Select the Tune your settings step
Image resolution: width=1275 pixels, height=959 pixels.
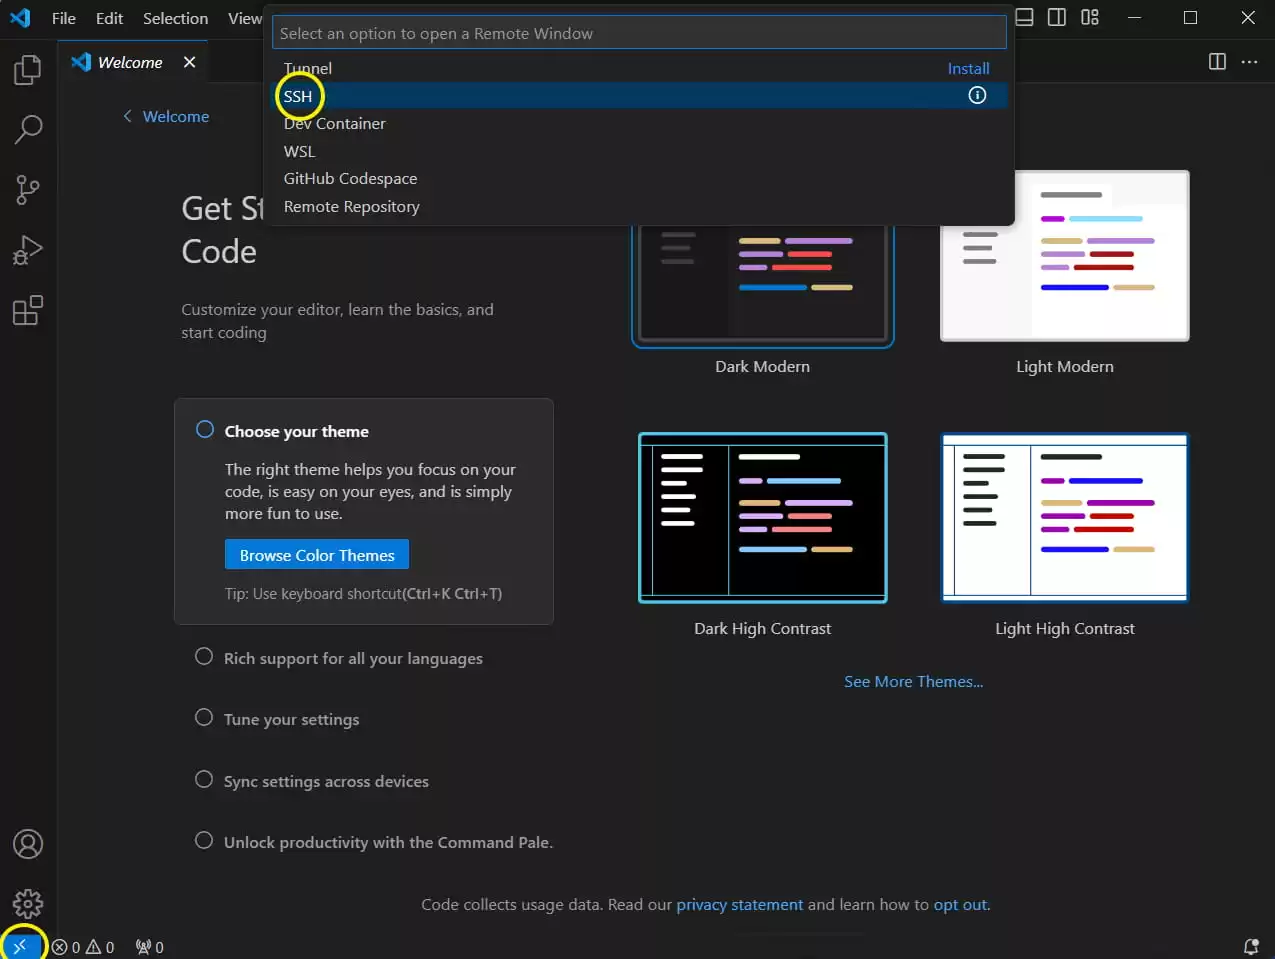tap(291, 719)
